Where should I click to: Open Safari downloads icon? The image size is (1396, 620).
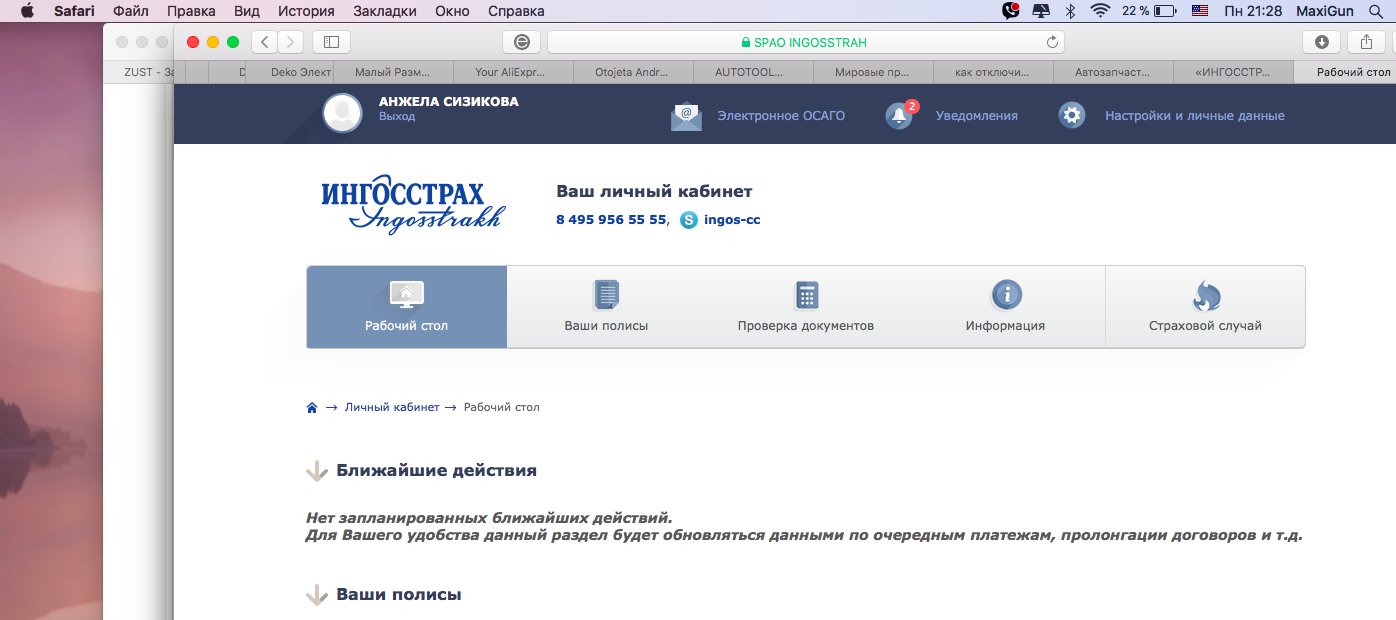(x=1321, y=42)
